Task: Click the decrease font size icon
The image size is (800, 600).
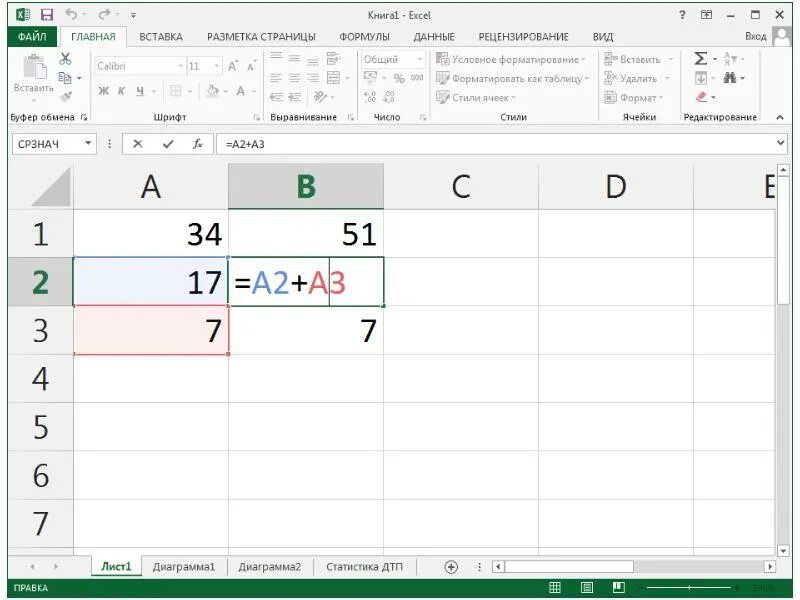Action: pos(251,66)
